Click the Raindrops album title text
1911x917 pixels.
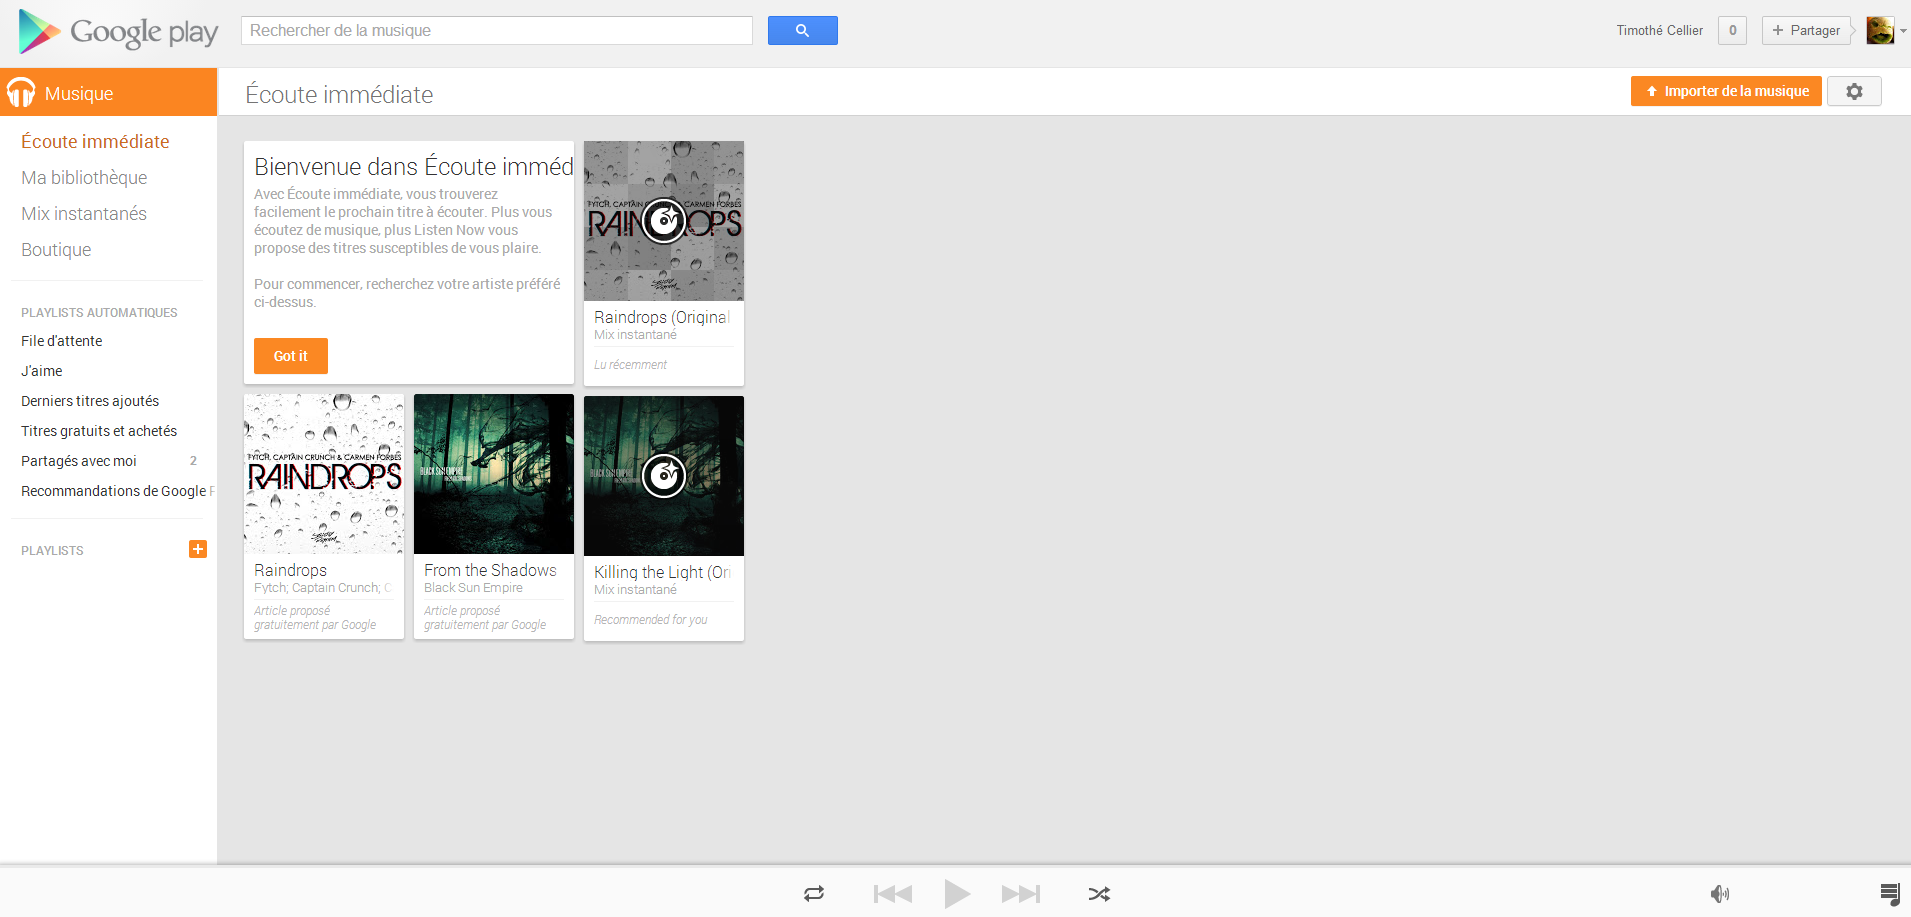(290, 570)
